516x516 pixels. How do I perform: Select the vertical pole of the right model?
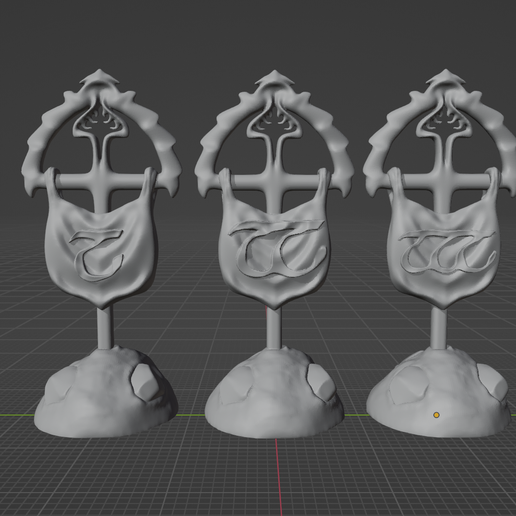[440, 328]
